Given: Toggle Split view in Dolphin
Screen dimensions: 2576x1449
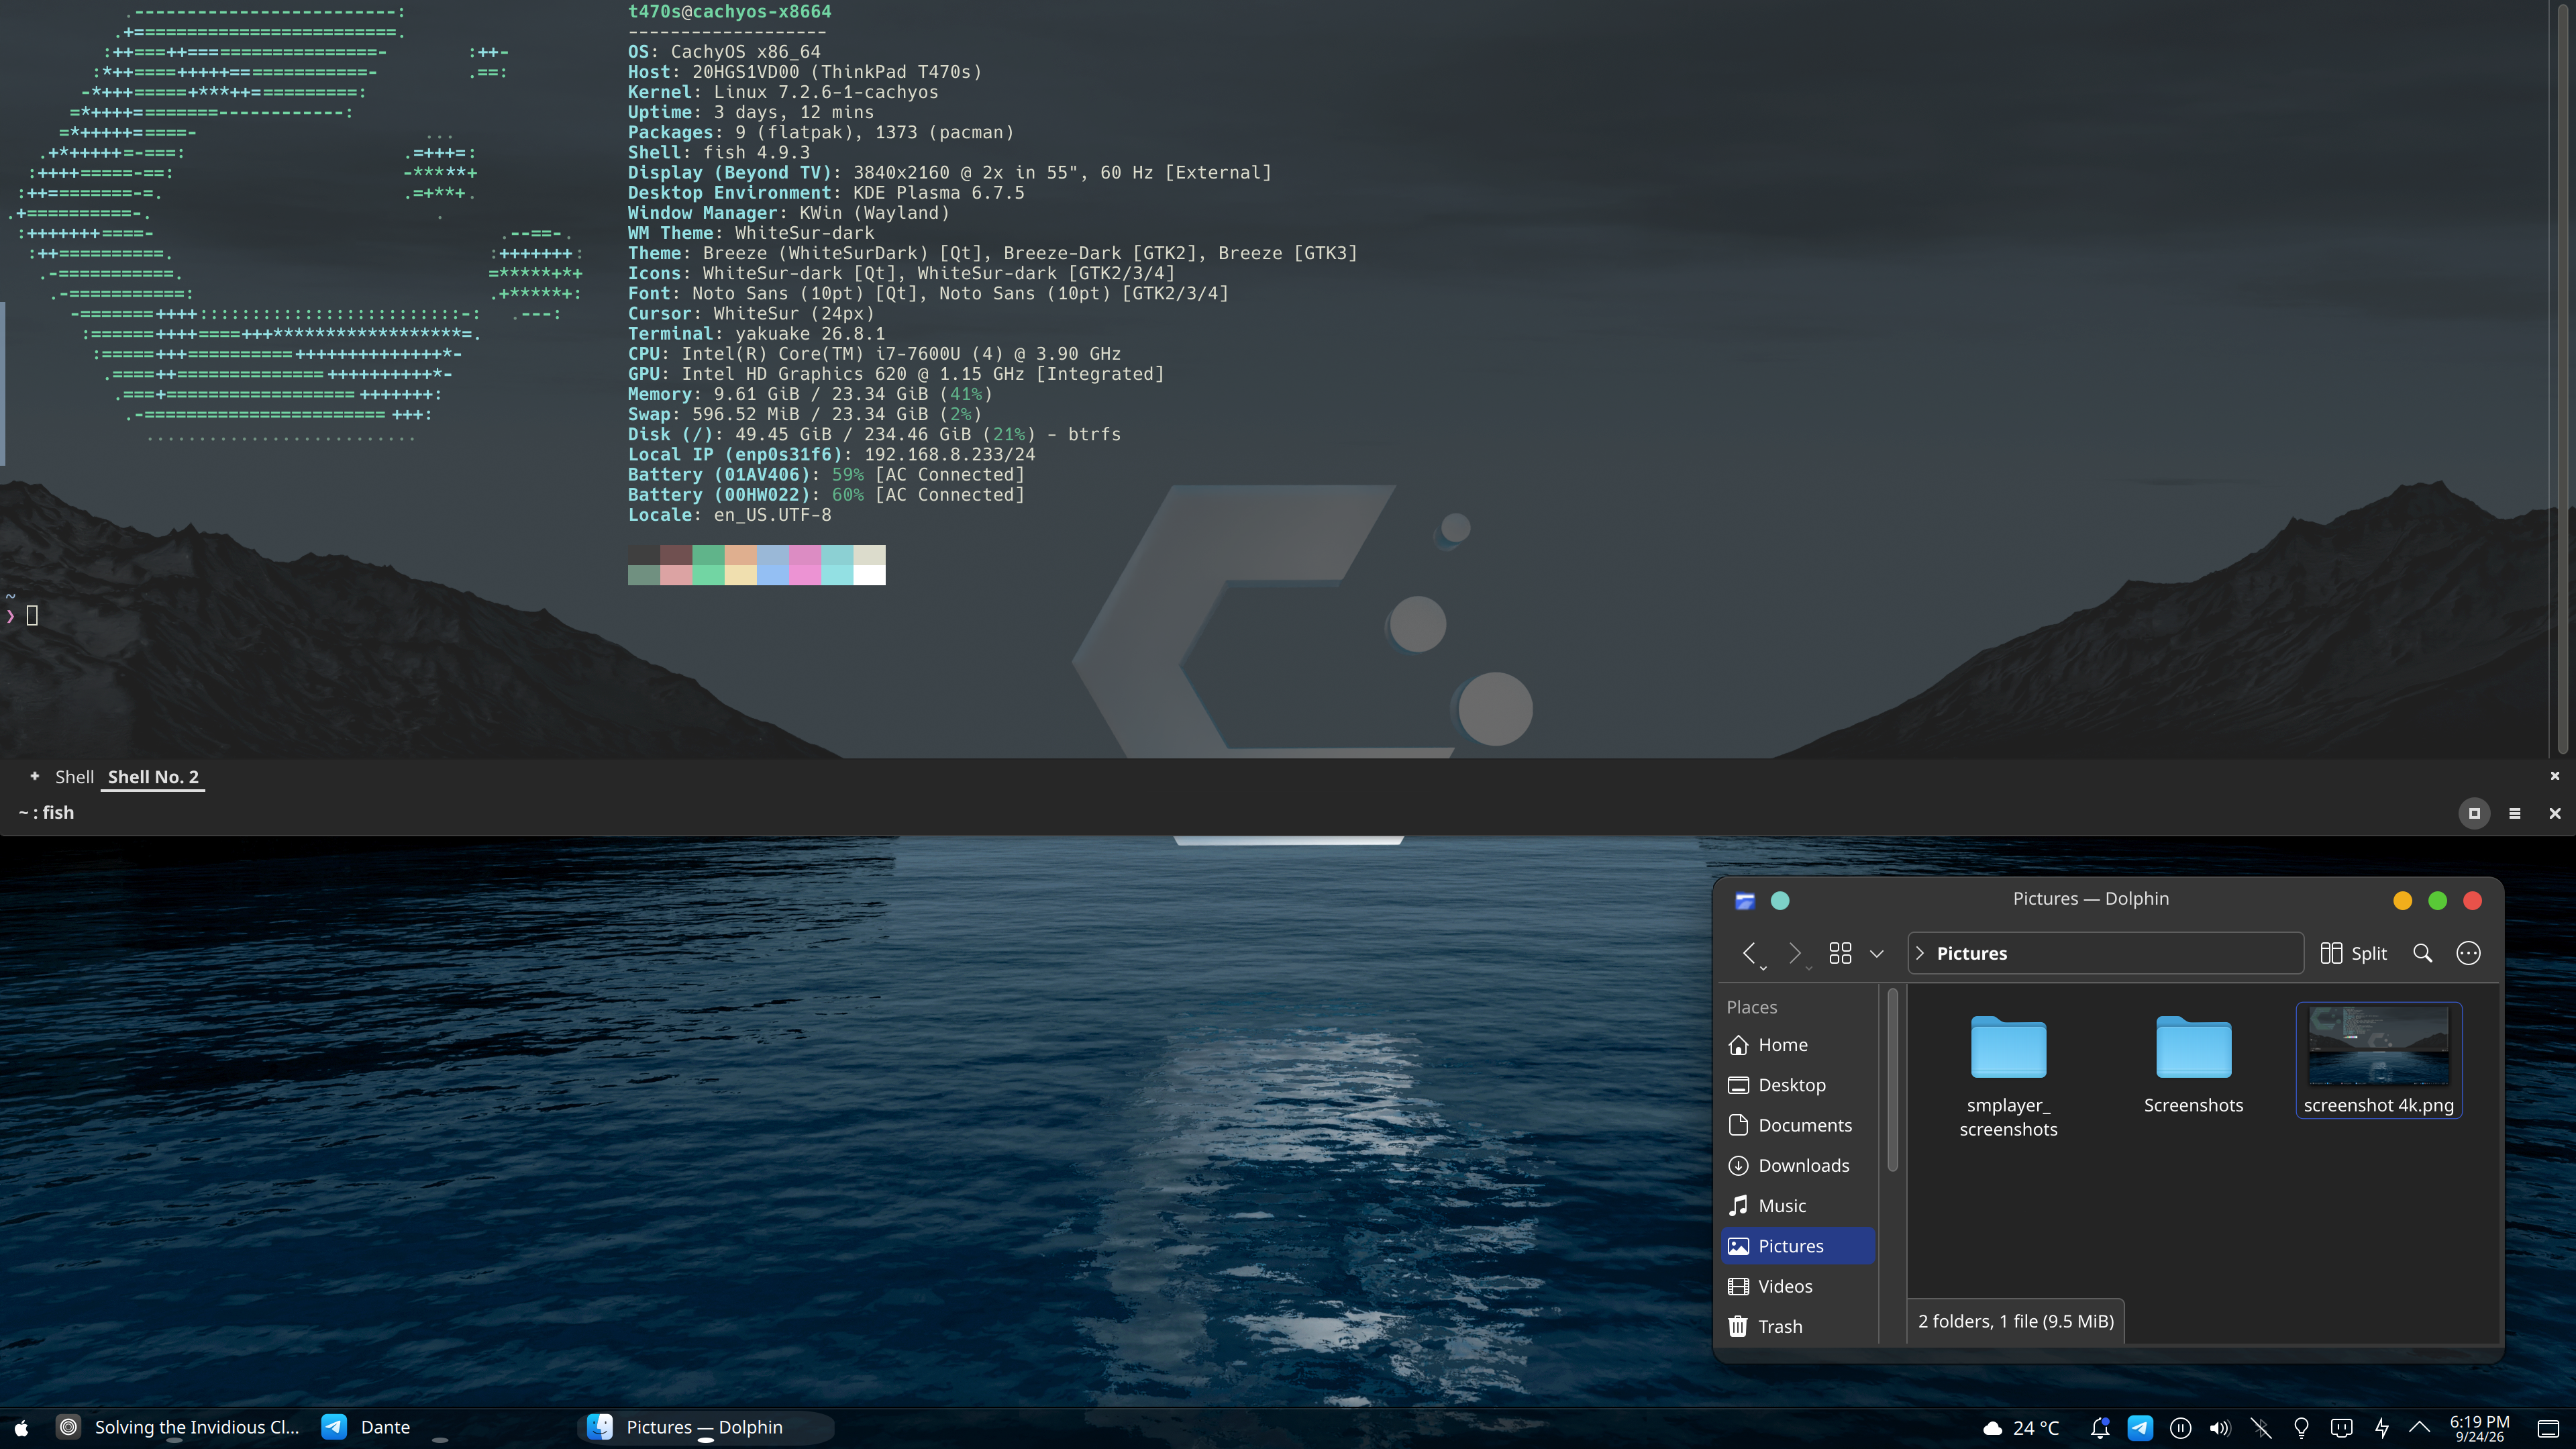Looking at the screenshot, I should (x=2353, y=953).
